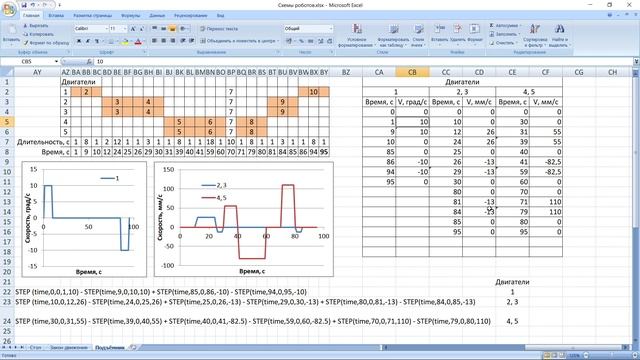Toggle underline formatting
Image resolution: width=640 pixels, height=360 pixels.
[x=97, y=41]
